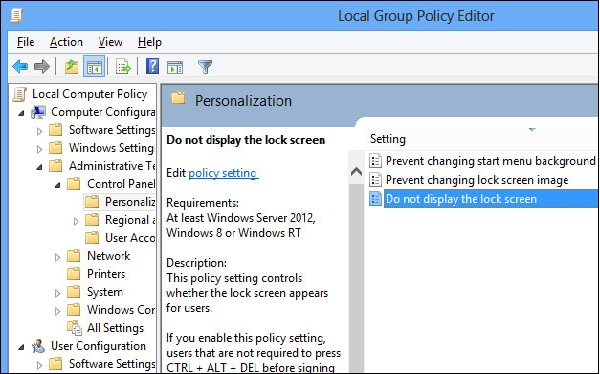
Task: Click icon beside Prevent changing lock screen image
Action: coord(375,180)
